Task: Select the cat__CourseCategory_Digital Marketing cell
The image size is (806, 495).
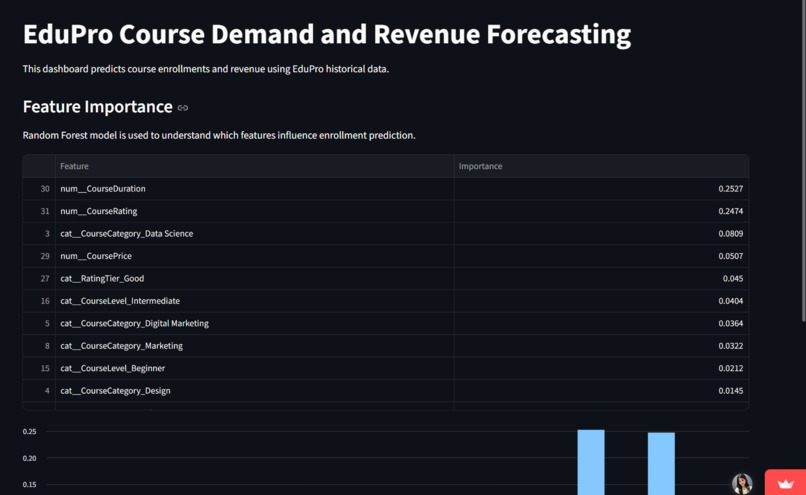Action: [254, 323]
